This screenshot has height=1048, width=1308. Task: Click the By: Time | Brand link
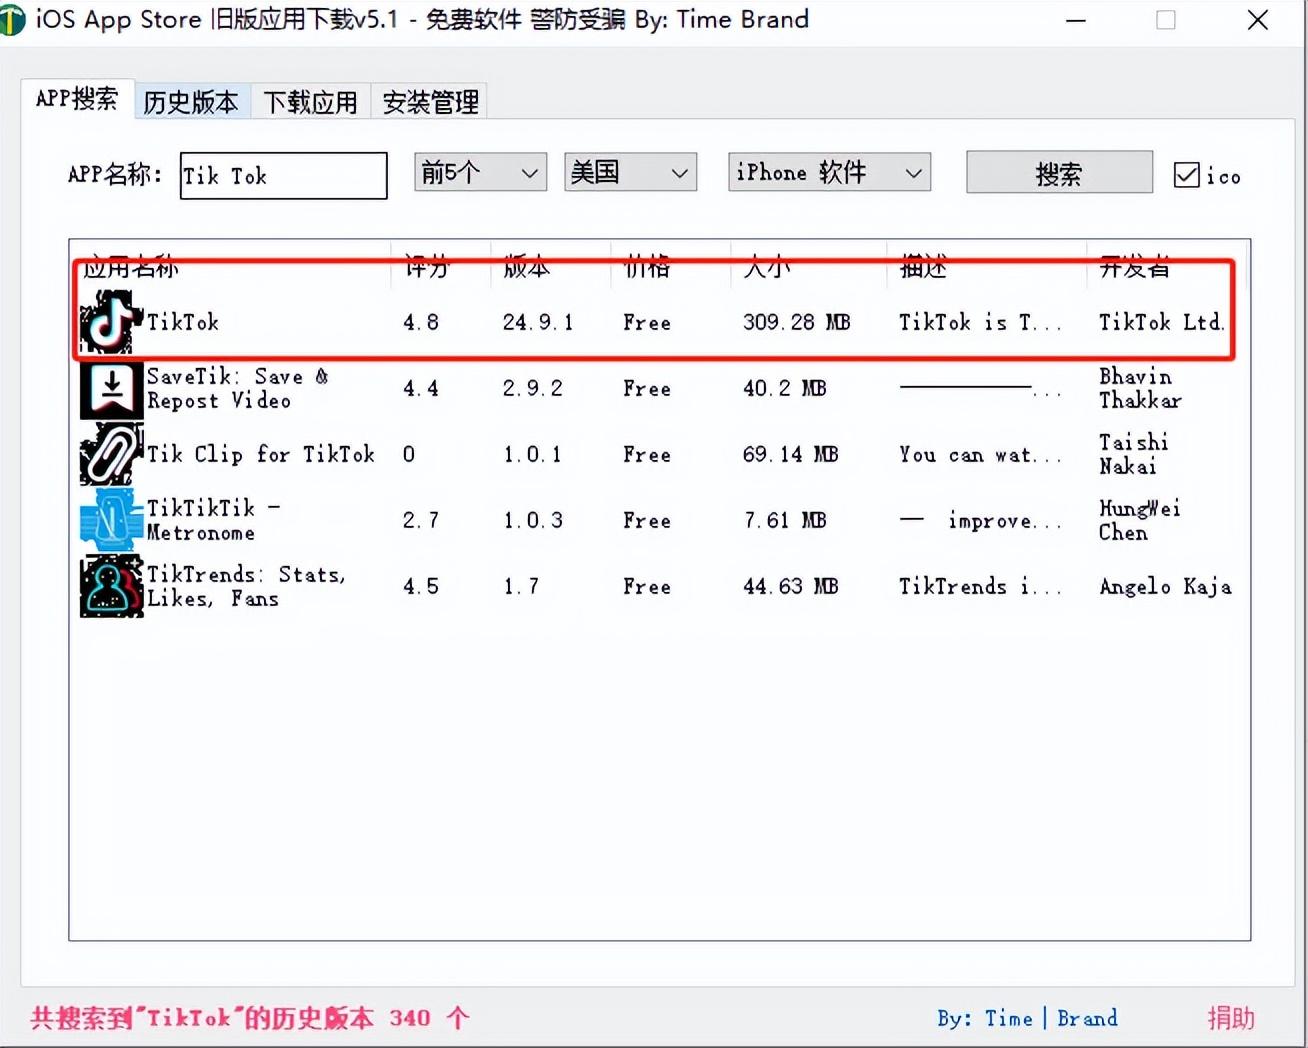1027,1018
